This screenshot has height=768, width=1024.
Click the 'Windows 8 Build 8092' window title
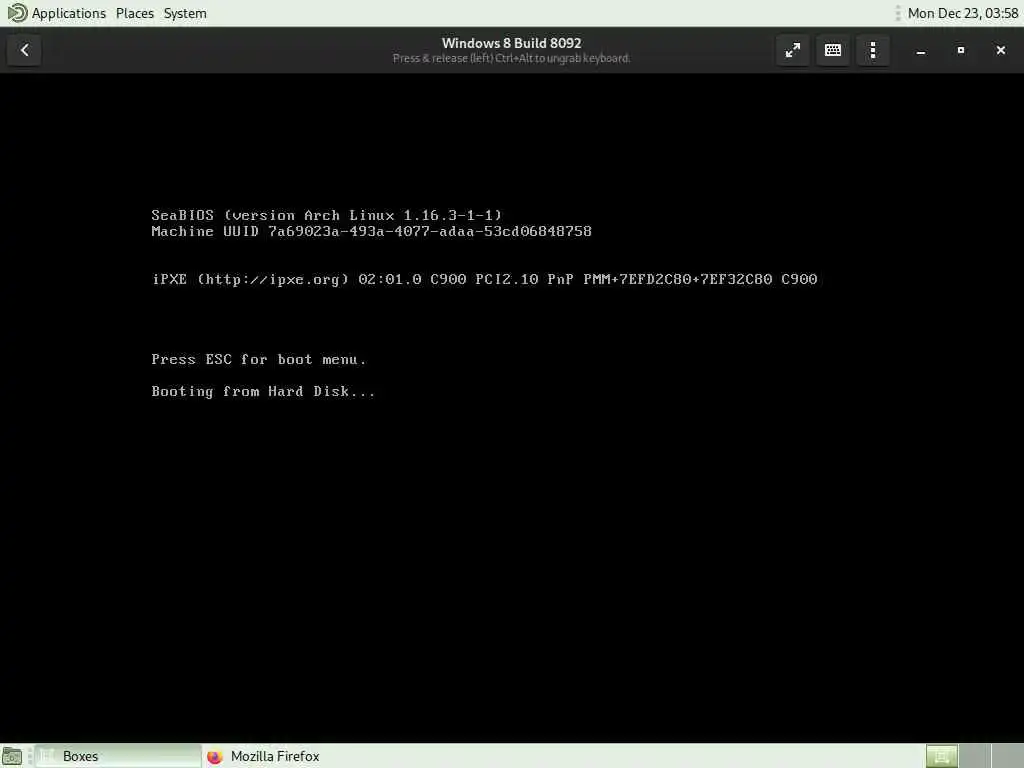click(x=511, y=43)
